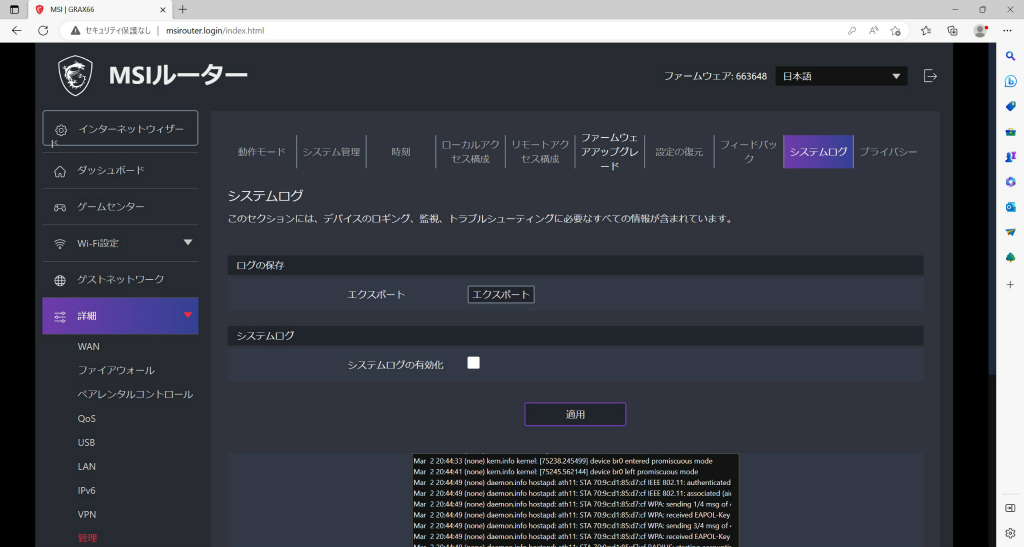Viewport: 1024px width, 547px height.
Task: Expand the Wi-Fi設定 menu arrow
Action: pyautogui.click(x=188, y=243)
